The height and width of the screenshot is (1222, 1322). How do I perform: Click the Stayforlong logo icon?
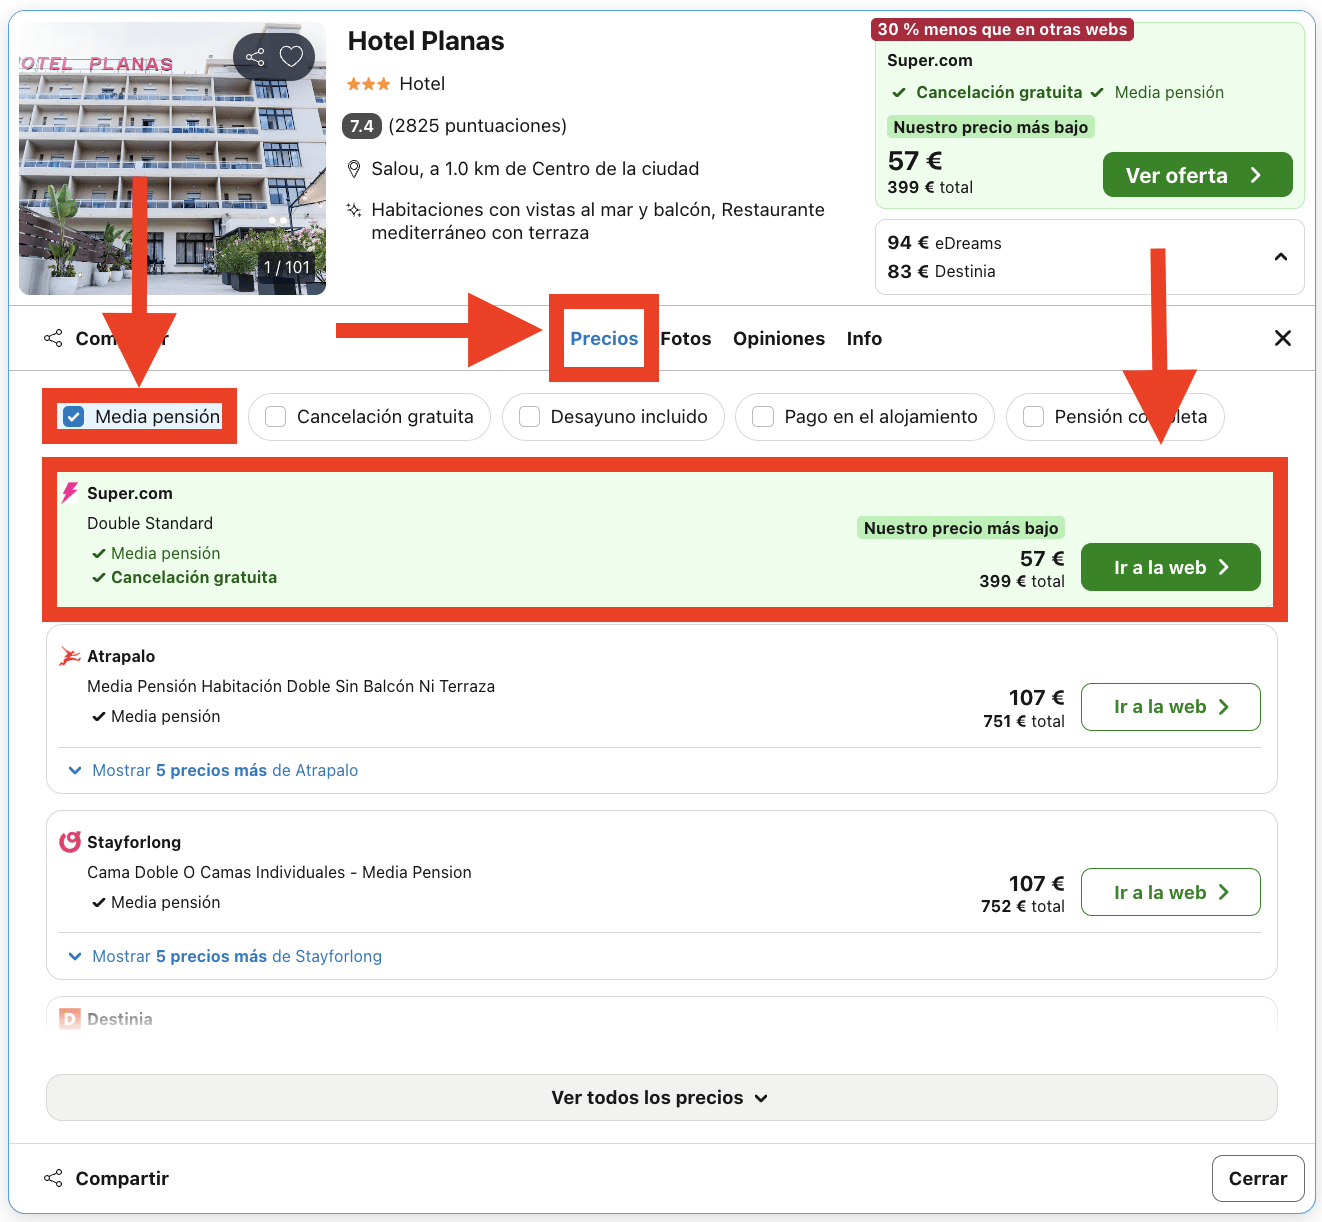click(x=68, y=841)
